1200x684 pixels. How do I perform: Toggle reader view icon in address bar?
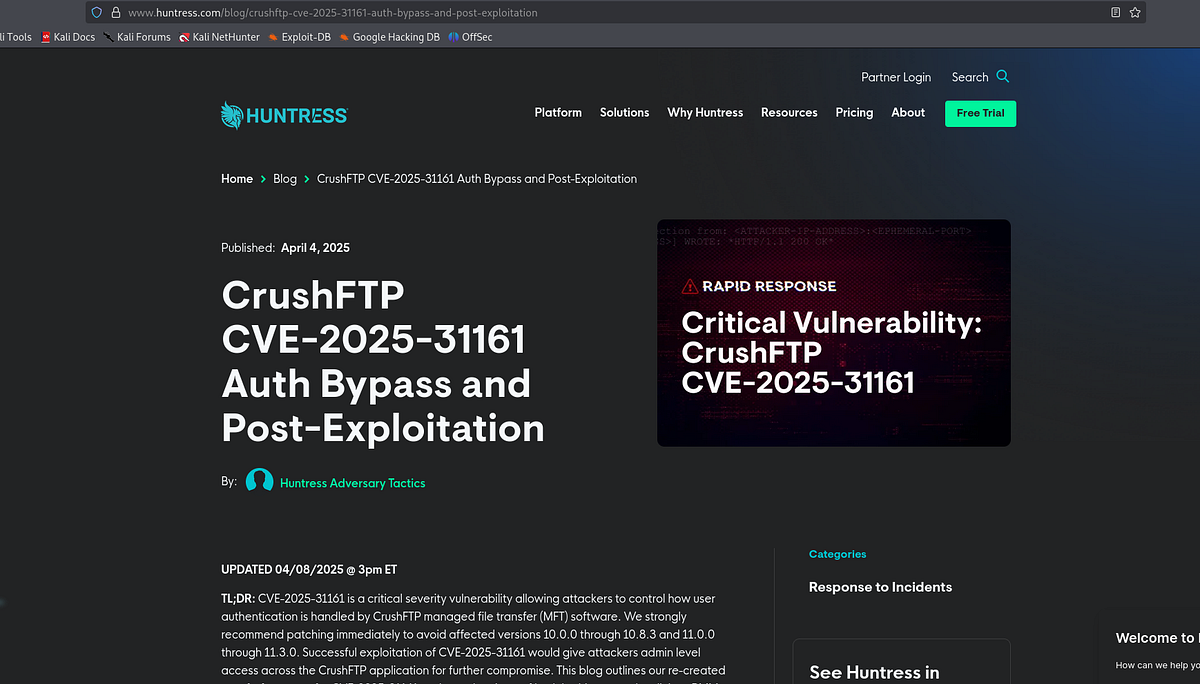1116,13
